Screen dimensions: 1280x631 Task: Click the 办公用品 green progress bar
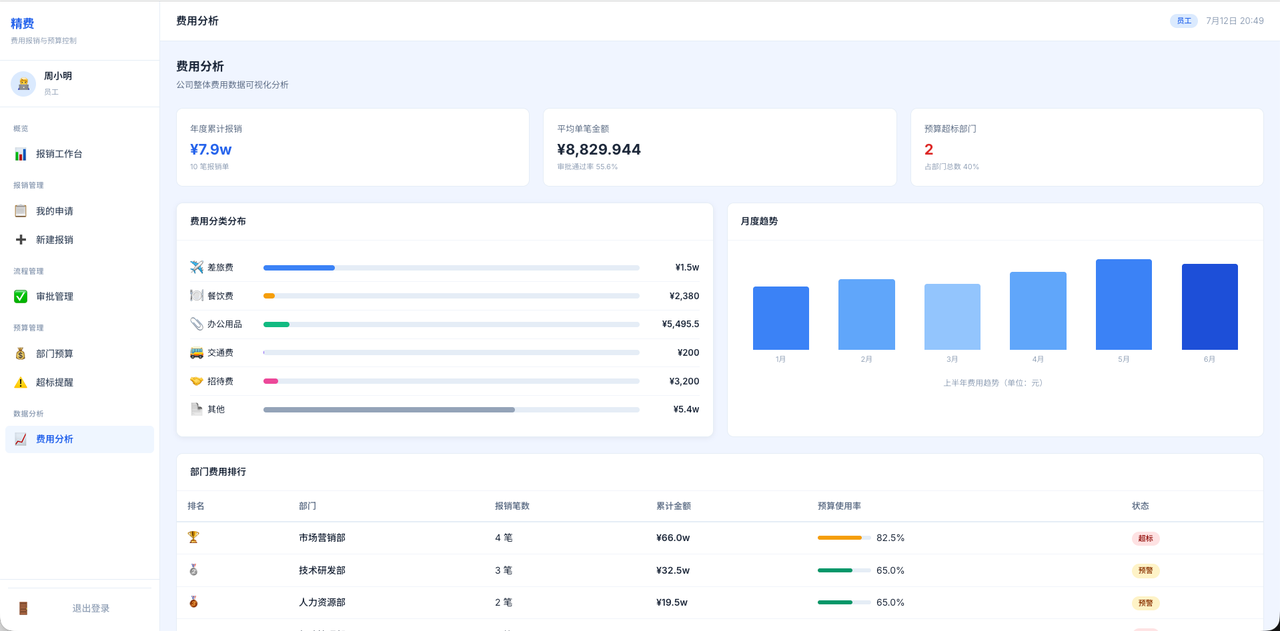tap(276, 324)
